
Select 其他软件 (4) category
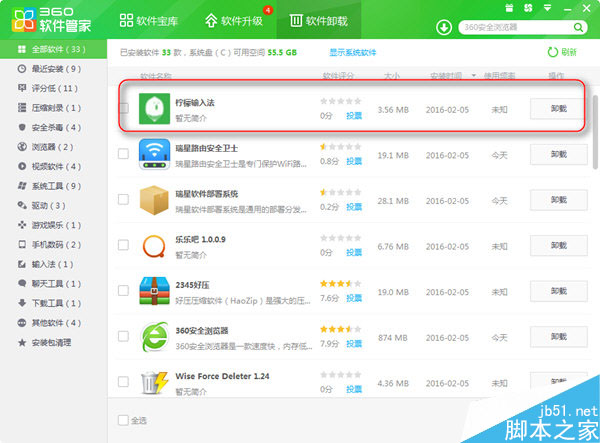coord(54,323)
